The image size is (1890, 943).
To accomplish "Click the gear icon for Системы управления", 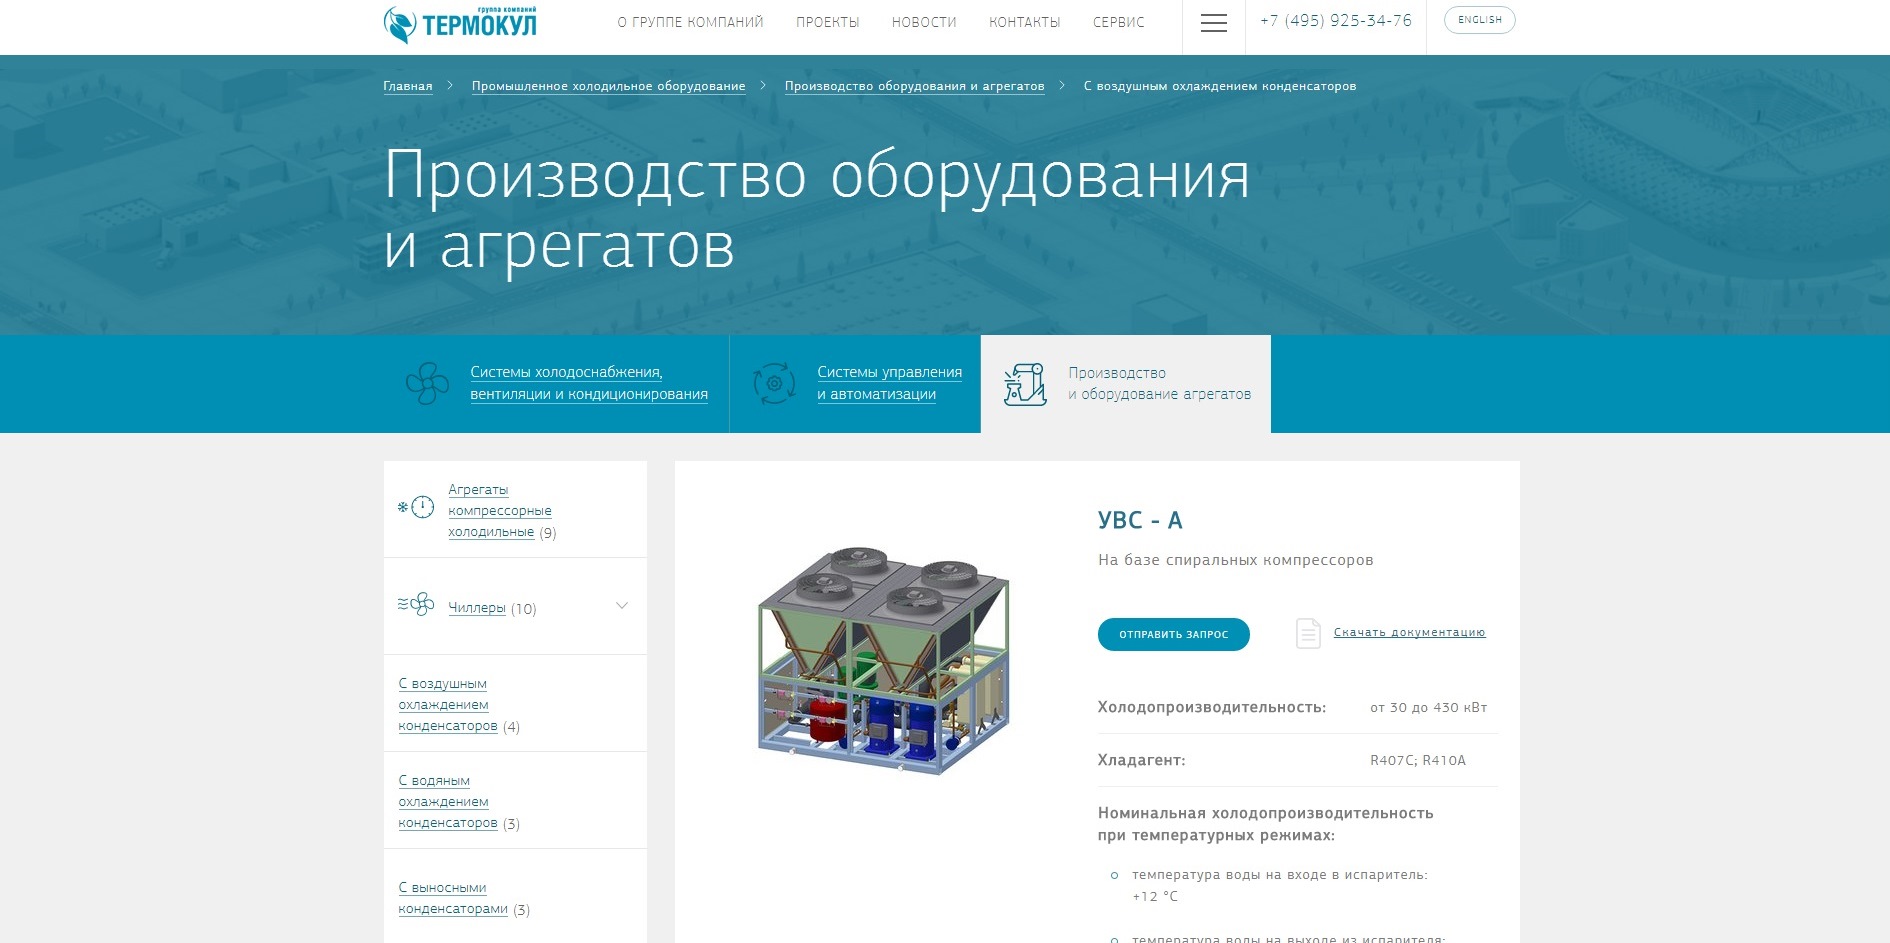I will click(774, 383).
